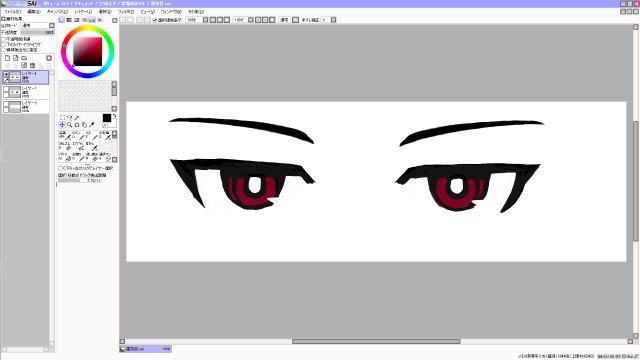
Task: Select the zoom magnifier tool
Action: (69, 125)
